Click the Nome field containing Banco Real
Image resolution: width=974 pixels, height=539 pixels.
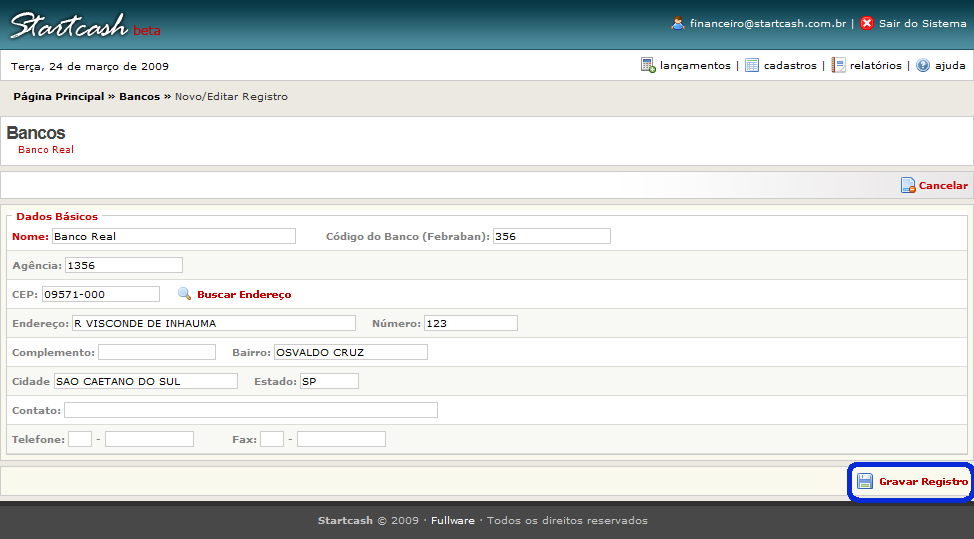pyautogui.click(x=174, y=236)
